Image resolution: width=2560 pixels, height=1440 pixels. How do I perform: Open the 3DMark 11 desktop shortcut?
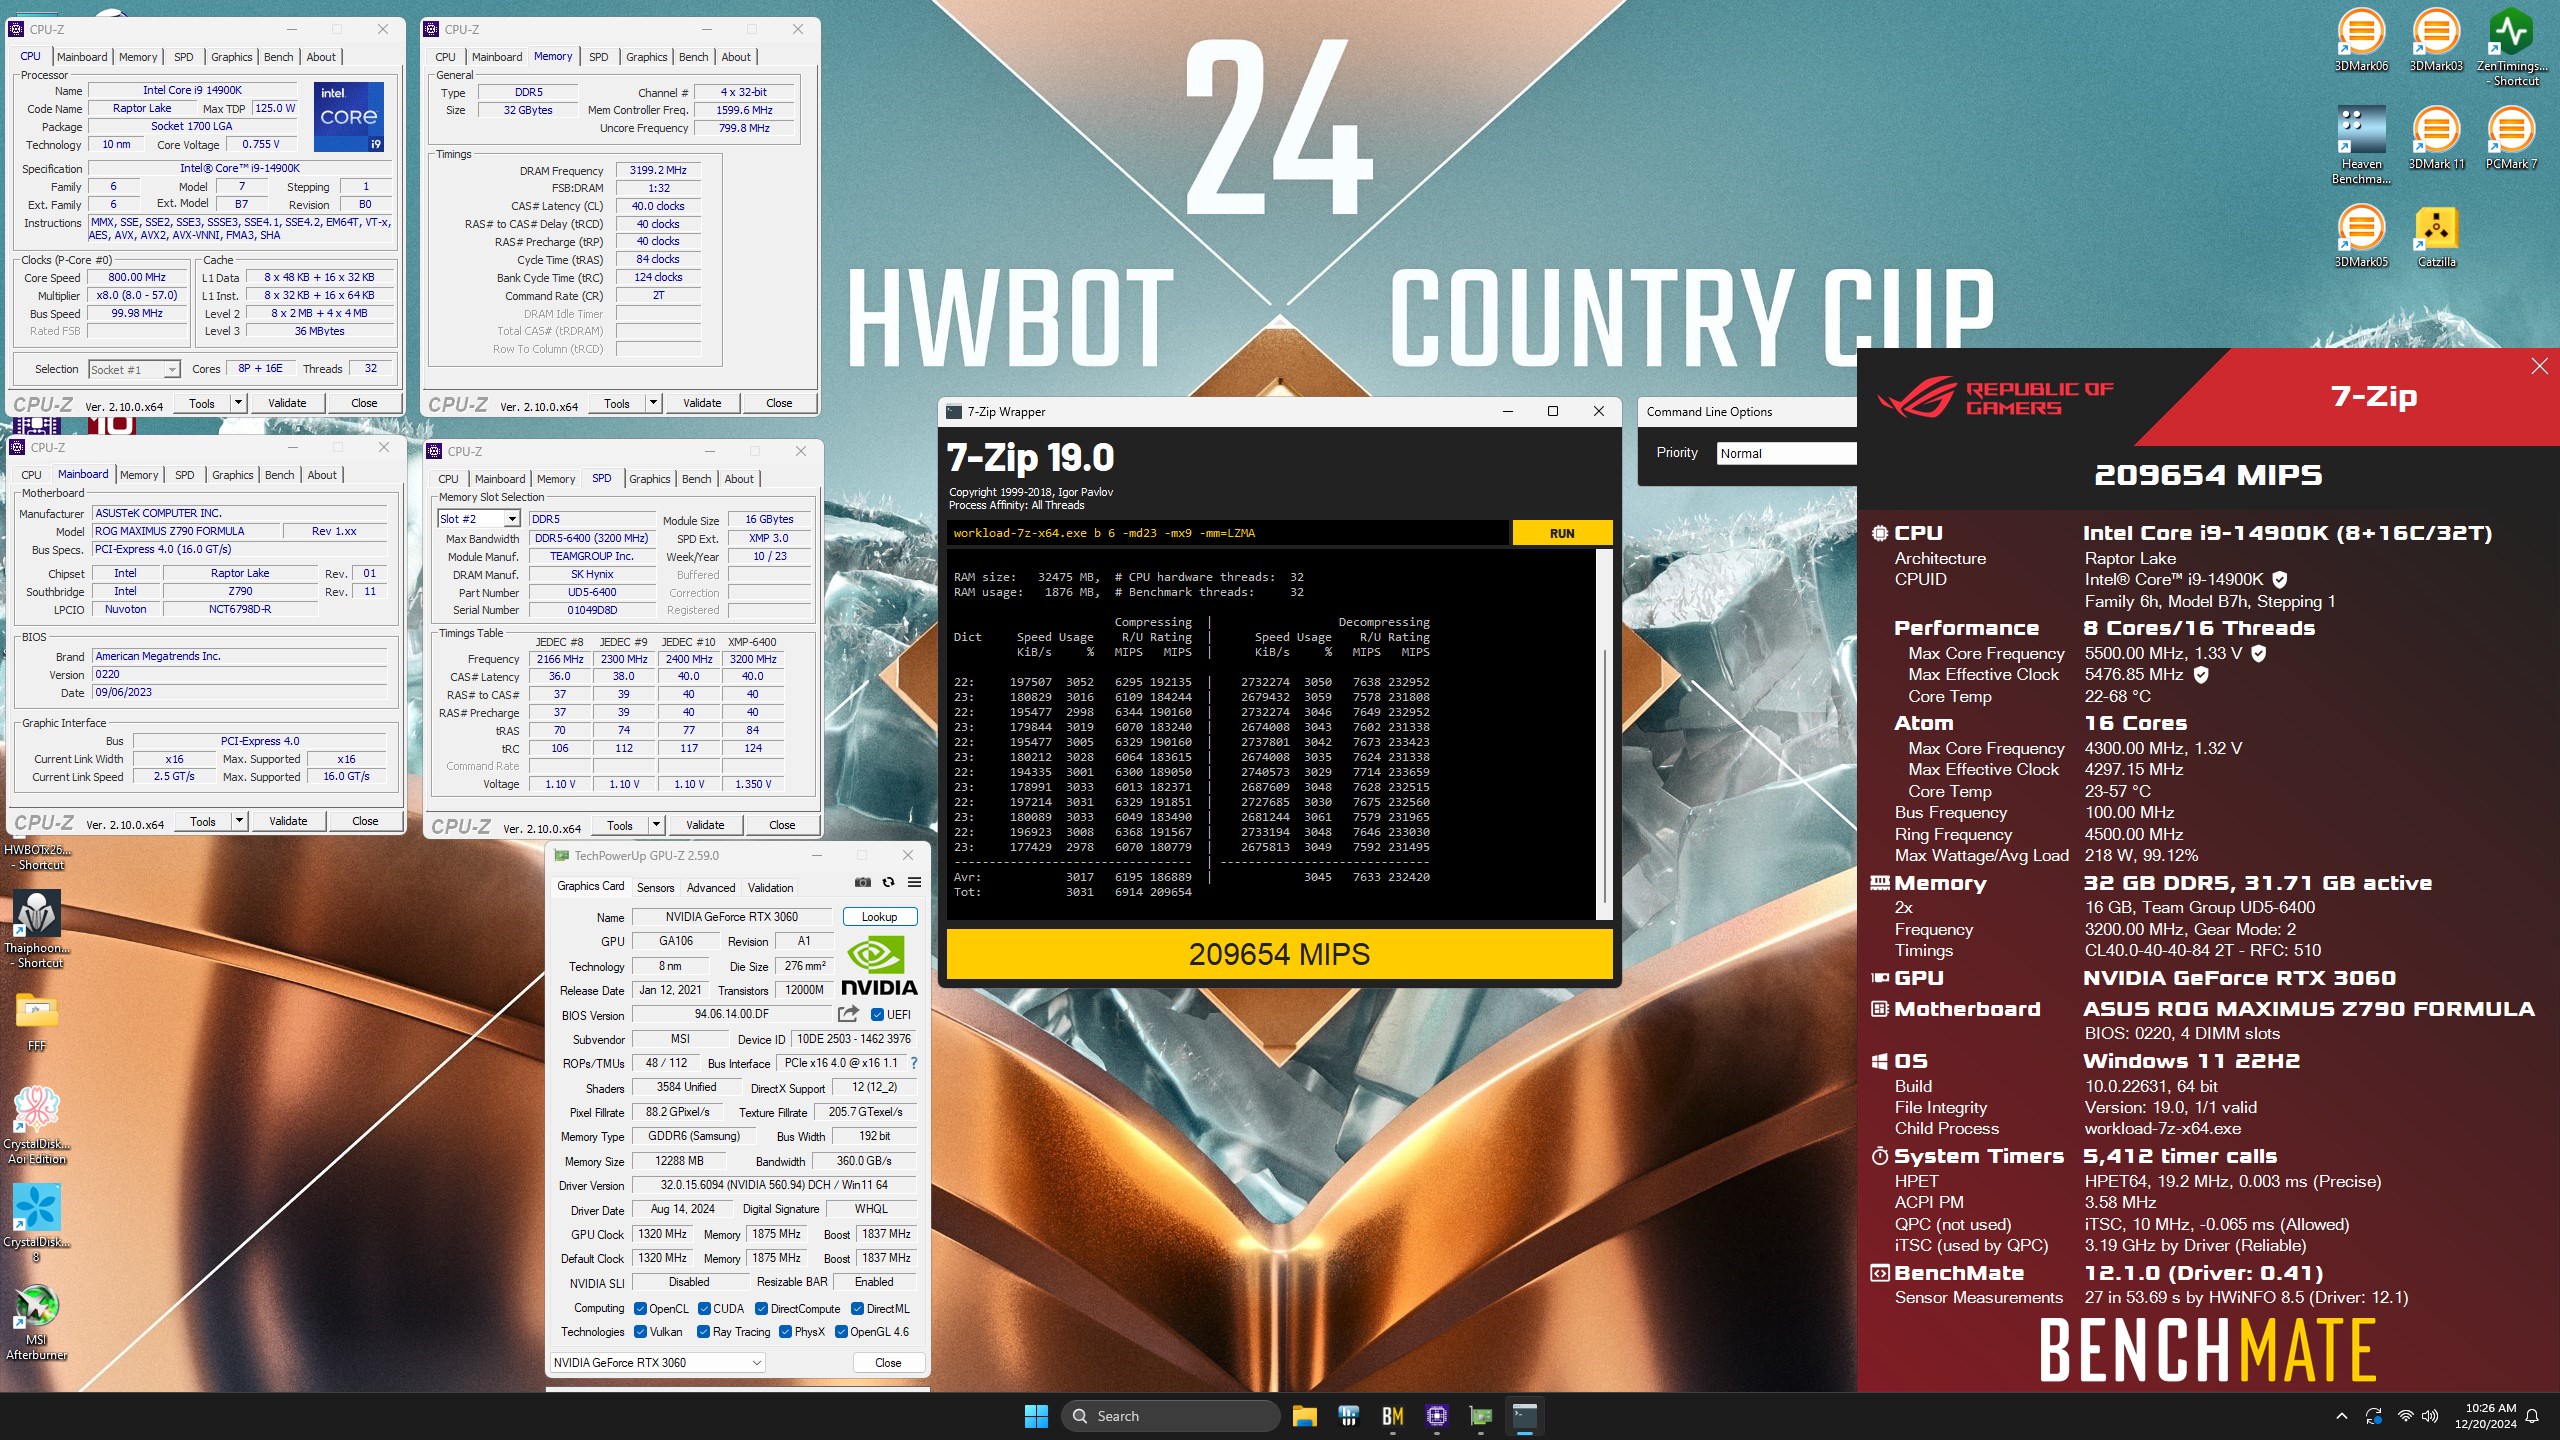click(2436, 138)
